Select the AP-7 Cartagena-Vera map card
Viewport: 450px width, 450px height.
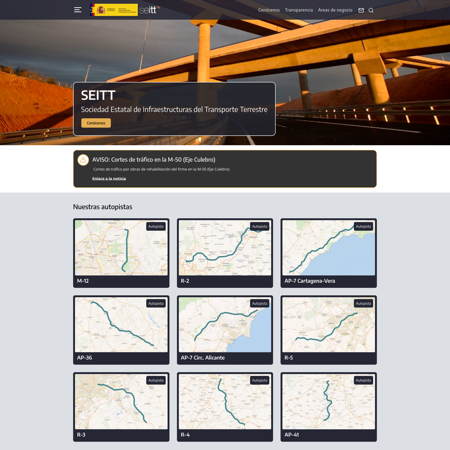[329, 253]
